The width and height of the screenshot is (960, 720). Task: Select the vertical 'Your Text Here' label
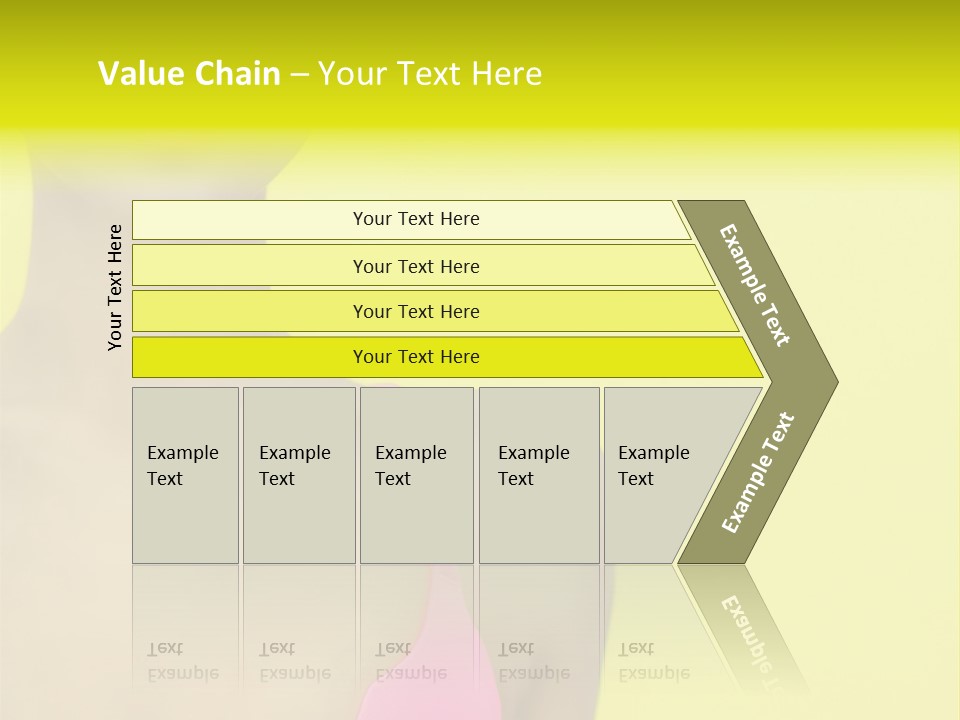point(115,287)
